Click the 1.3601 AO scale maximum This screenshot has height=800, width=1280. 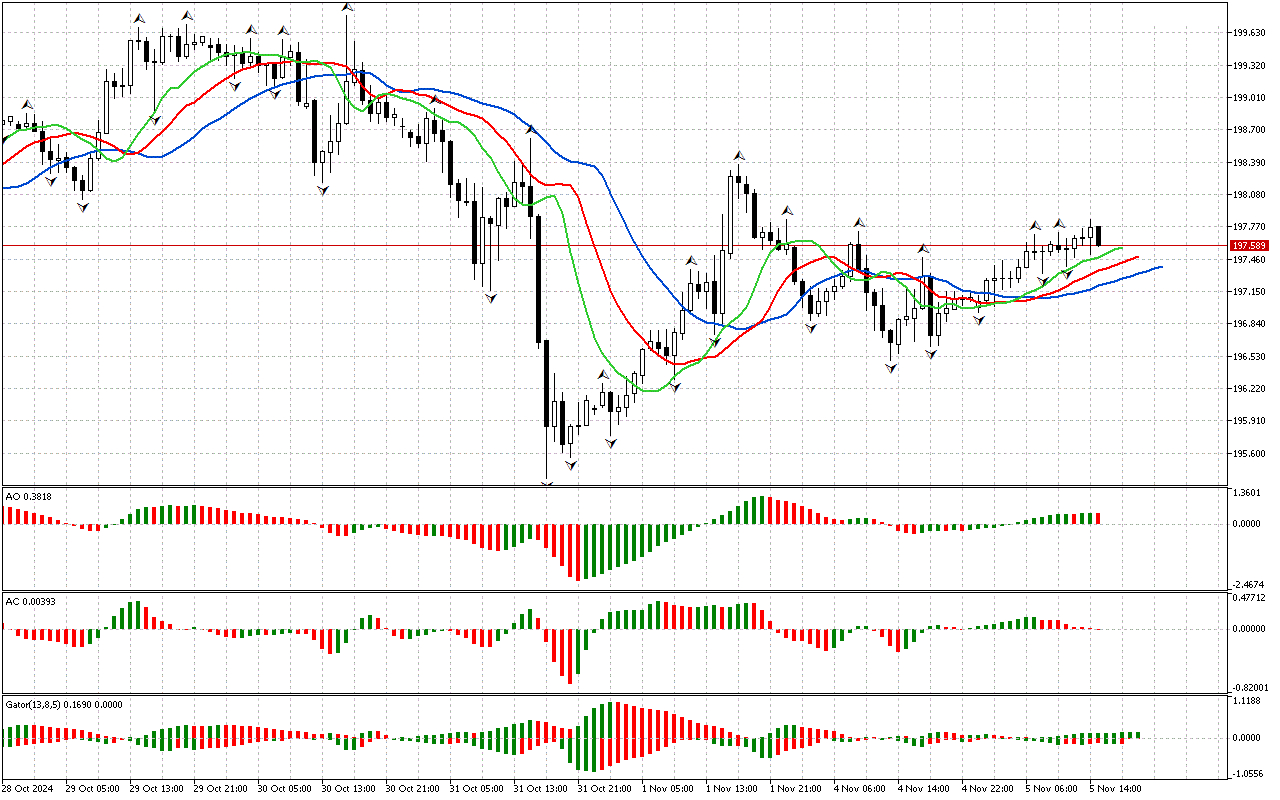pyautogui.click(x=1249, y=494)
